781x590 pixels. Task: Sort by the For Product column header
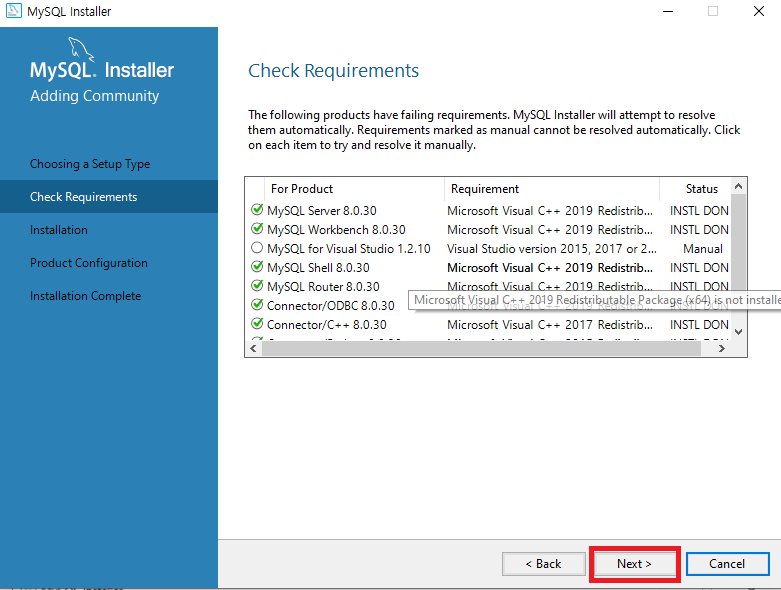click(x=354, y=189)
